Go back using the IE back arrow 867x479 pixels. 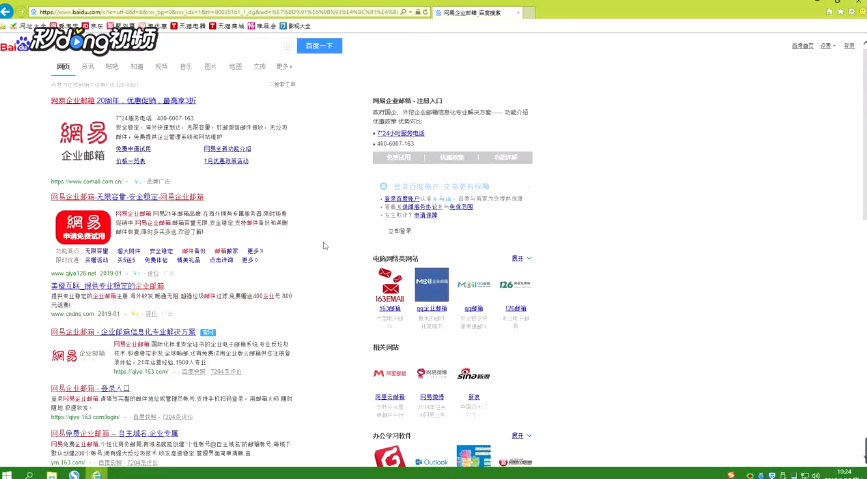point(6,11)
